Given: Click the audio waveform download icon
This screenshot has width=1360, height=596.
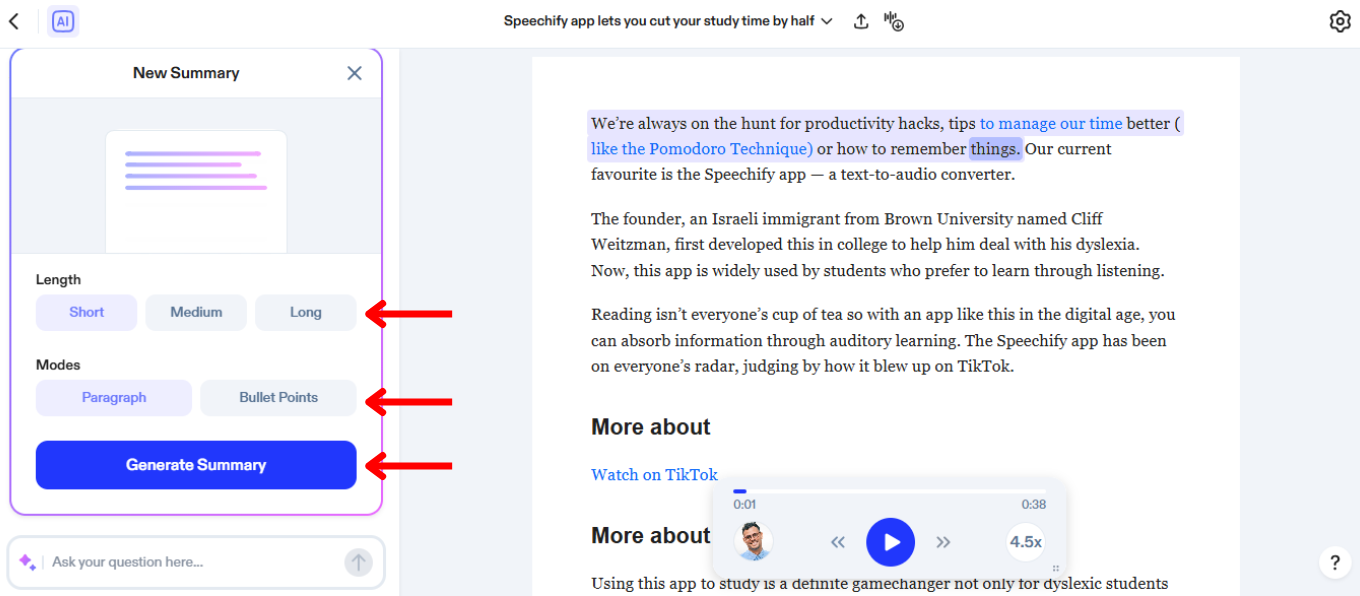Looking at the screenshot, I should pos(894,21).
